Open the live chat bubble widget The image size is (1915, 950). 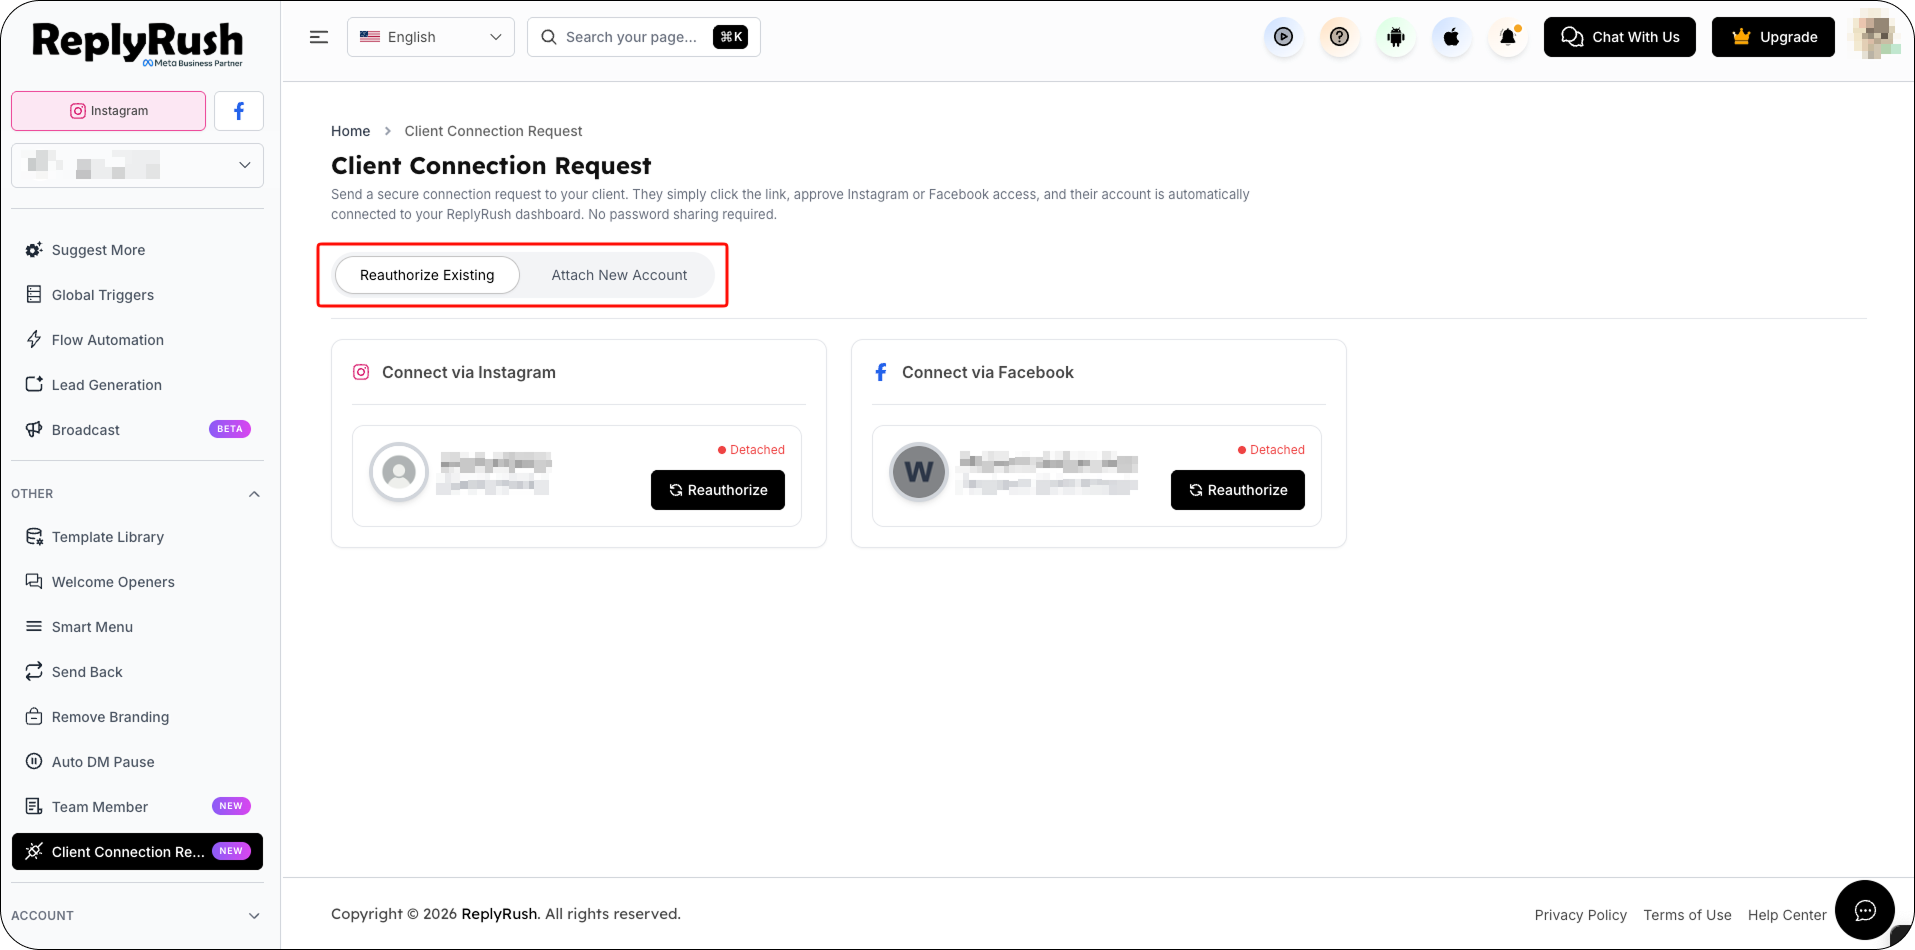[1865, 910]
